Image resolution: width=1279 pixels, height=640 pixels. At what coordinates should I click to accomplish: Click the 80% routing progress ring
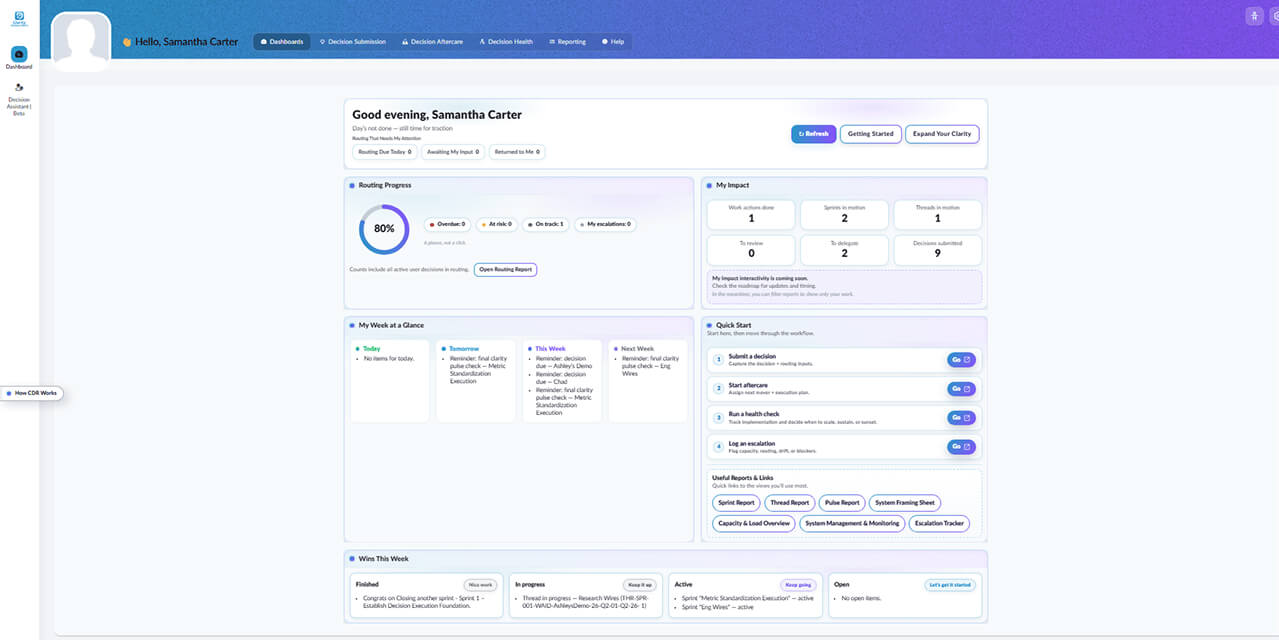point(384,229)
